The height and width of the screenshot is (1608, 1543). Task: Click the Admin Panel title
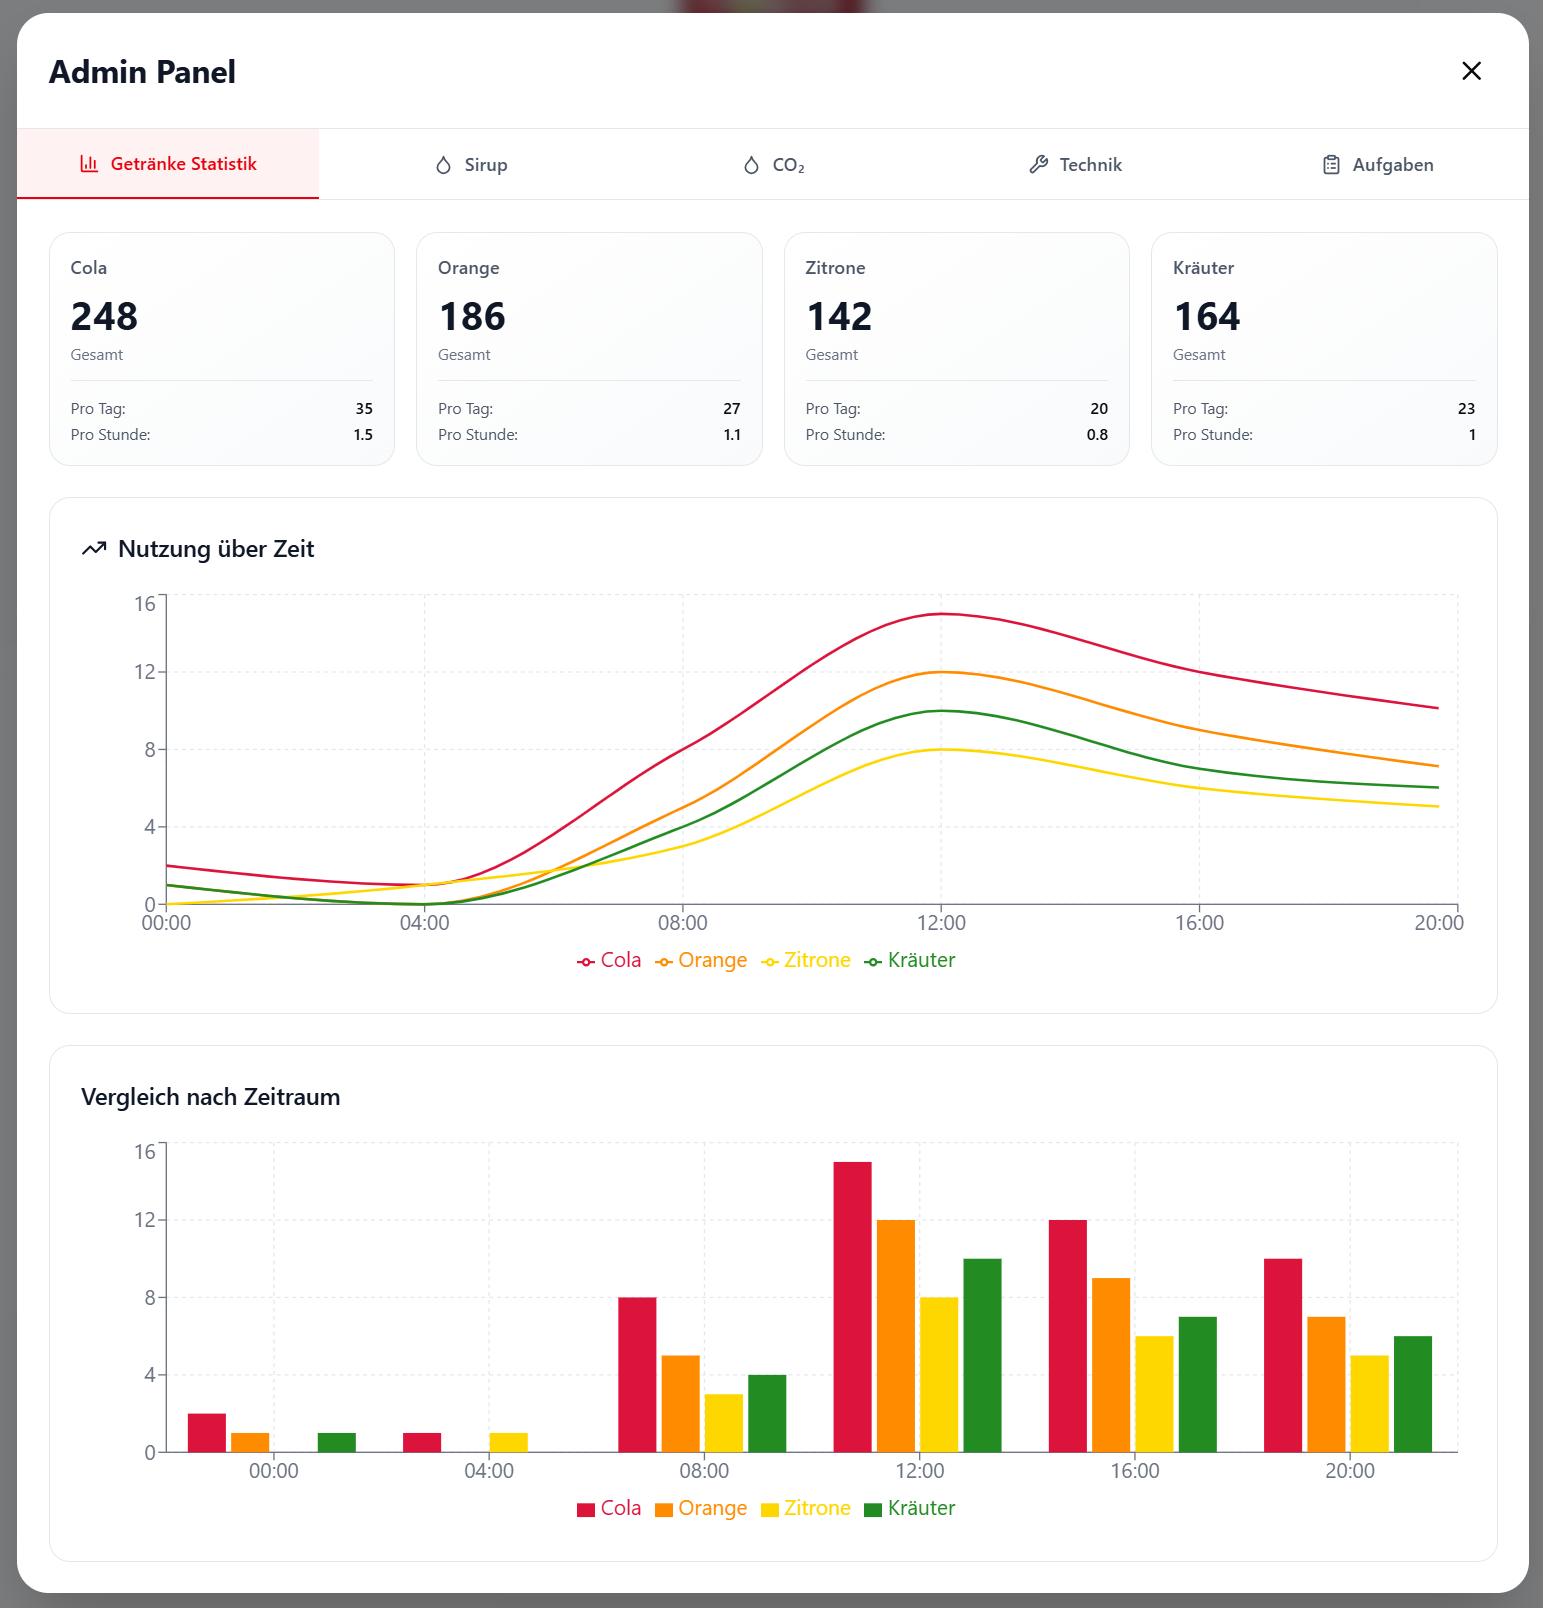pyautogui.click(x=143, y=72)
